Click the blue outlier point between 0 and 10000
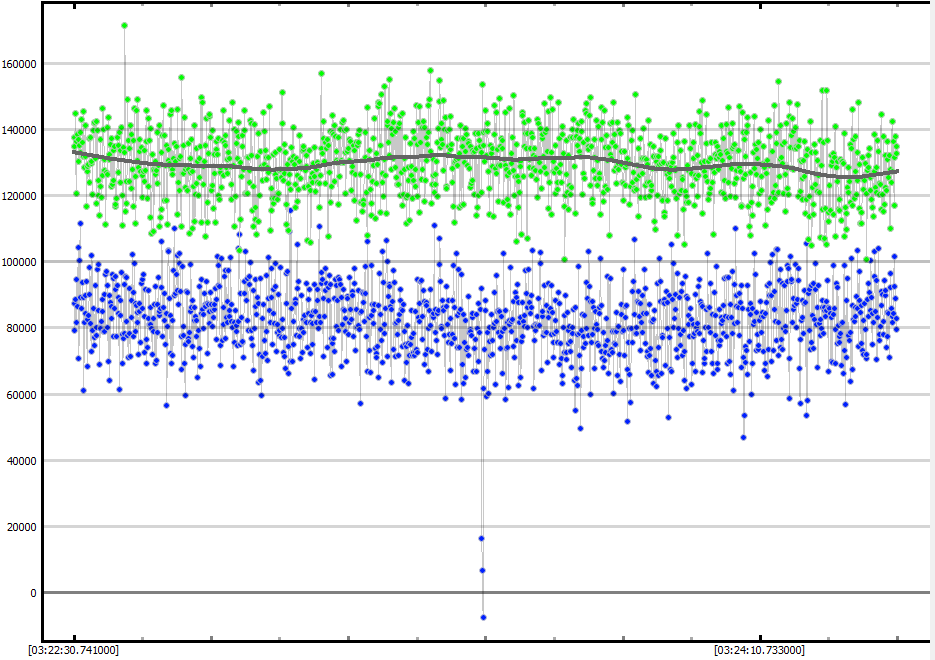935x660 pixels. click(x=482, y=571)
